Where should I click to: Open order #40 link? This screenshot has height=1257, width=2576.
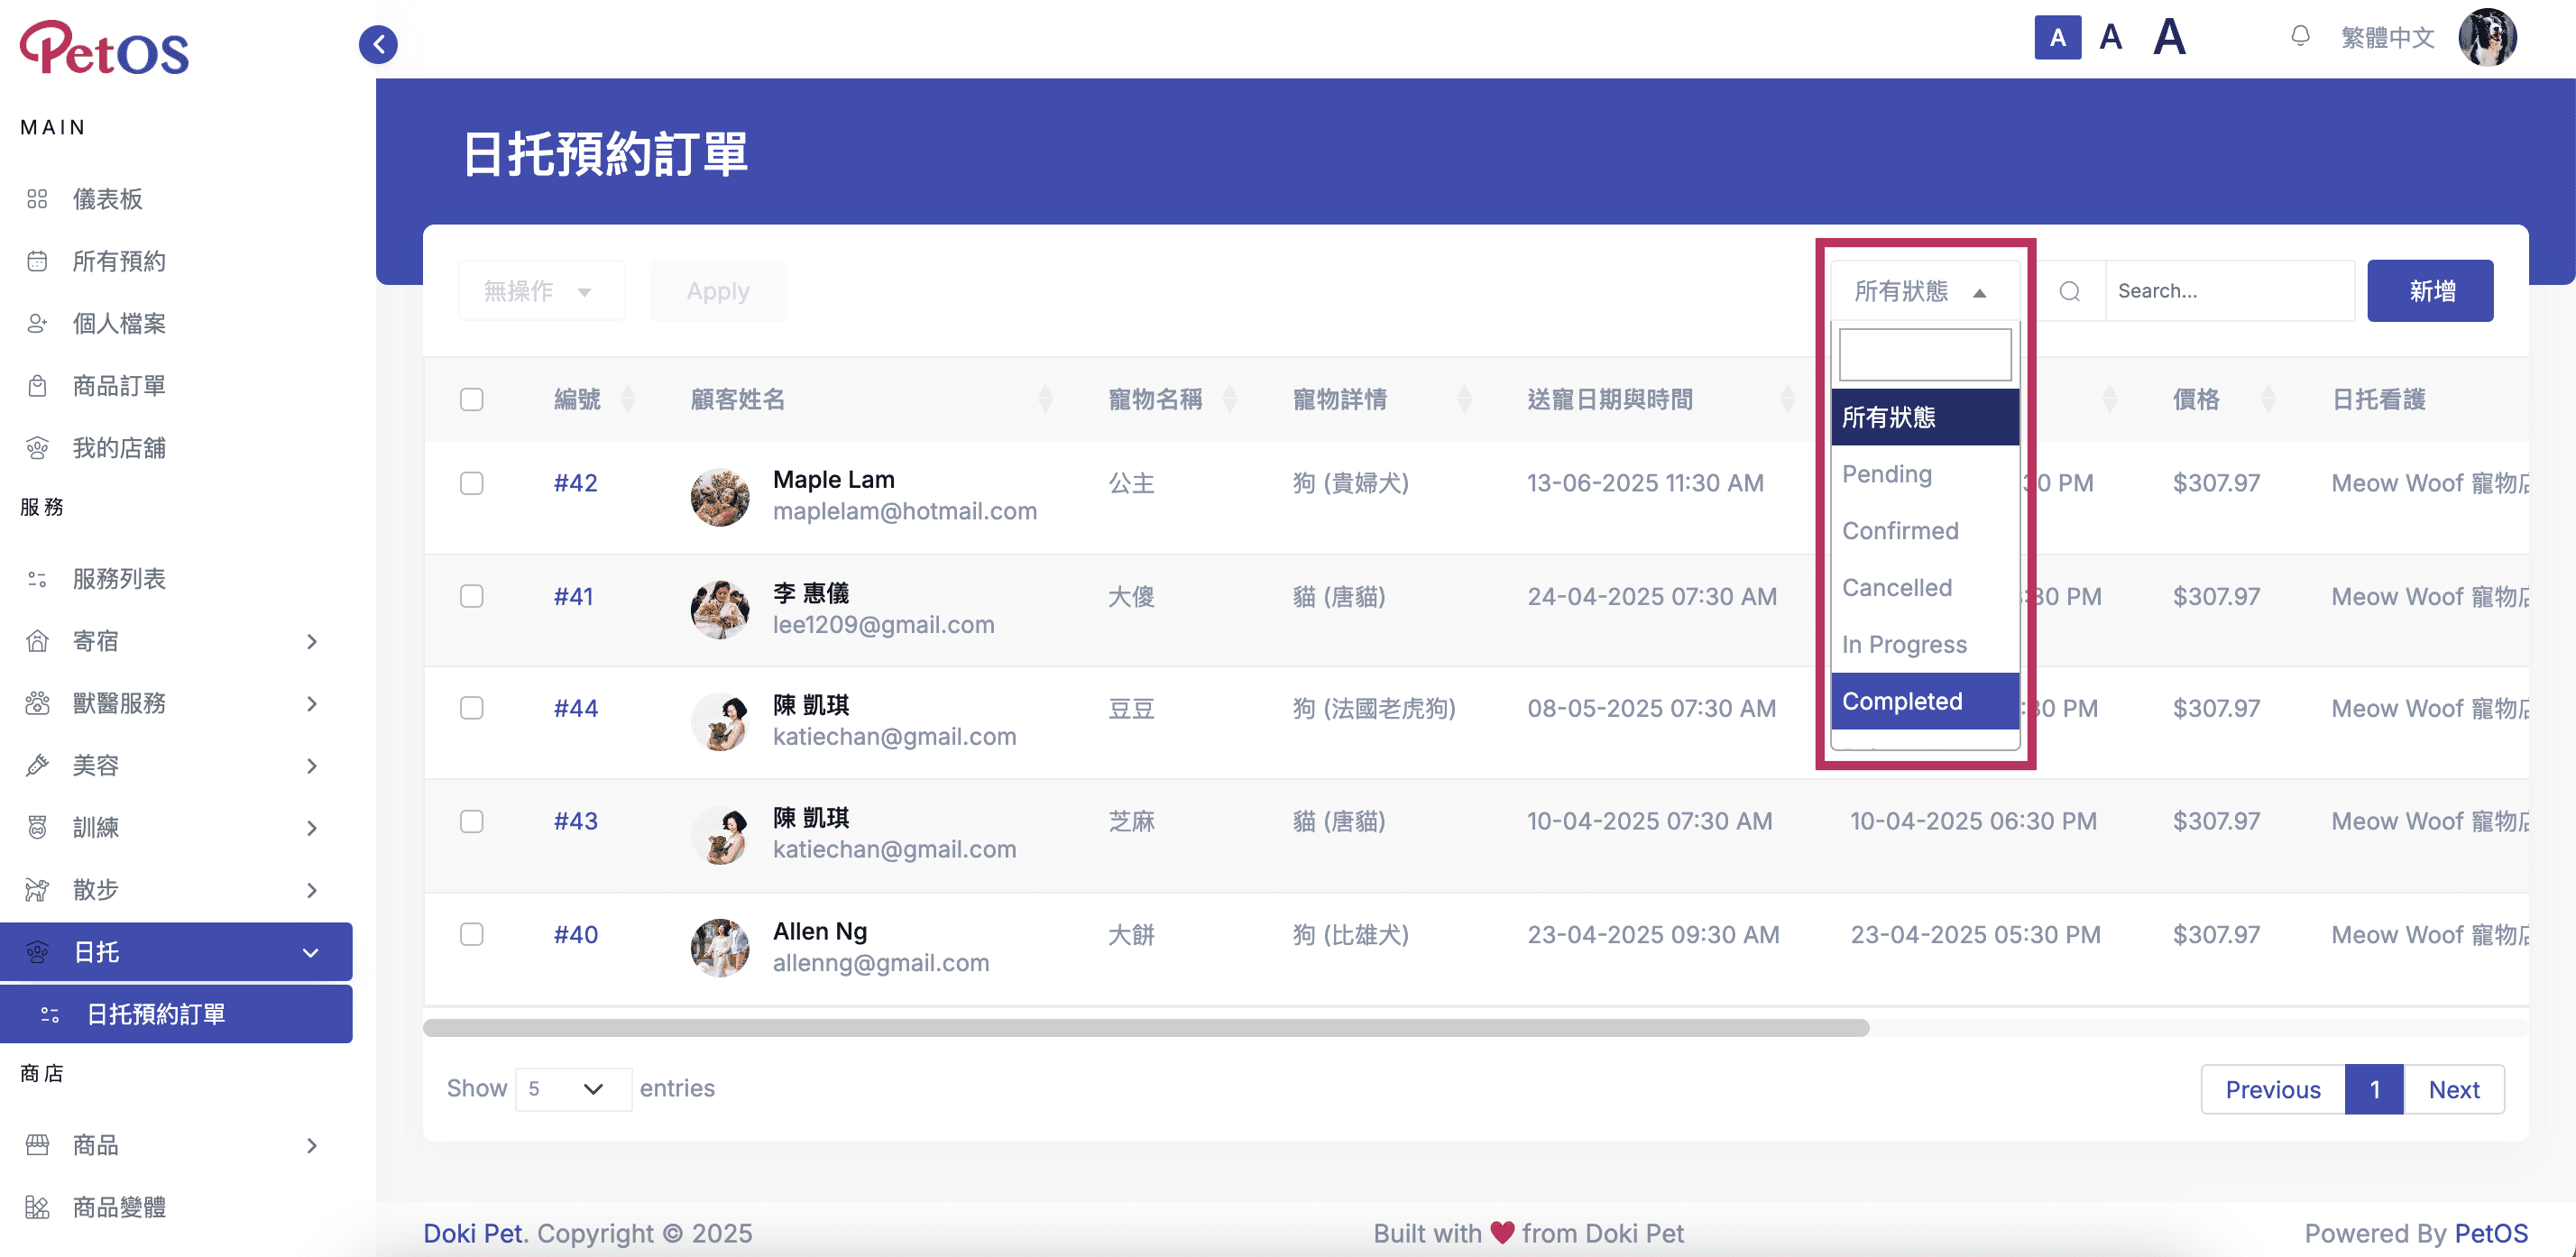(576, 935)
